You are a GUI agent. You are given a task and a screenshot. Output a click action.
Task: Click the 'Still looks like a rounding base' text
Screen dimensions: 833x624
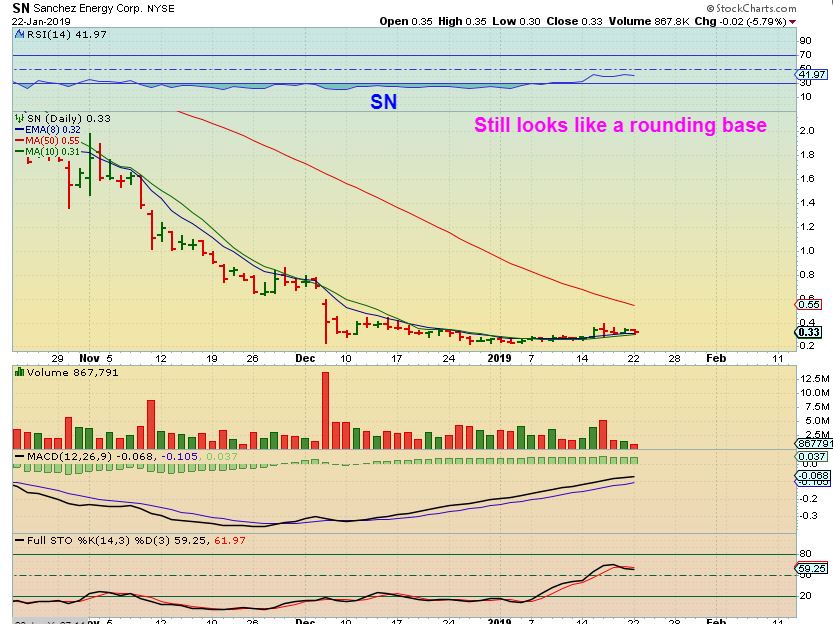click(620, 125)
